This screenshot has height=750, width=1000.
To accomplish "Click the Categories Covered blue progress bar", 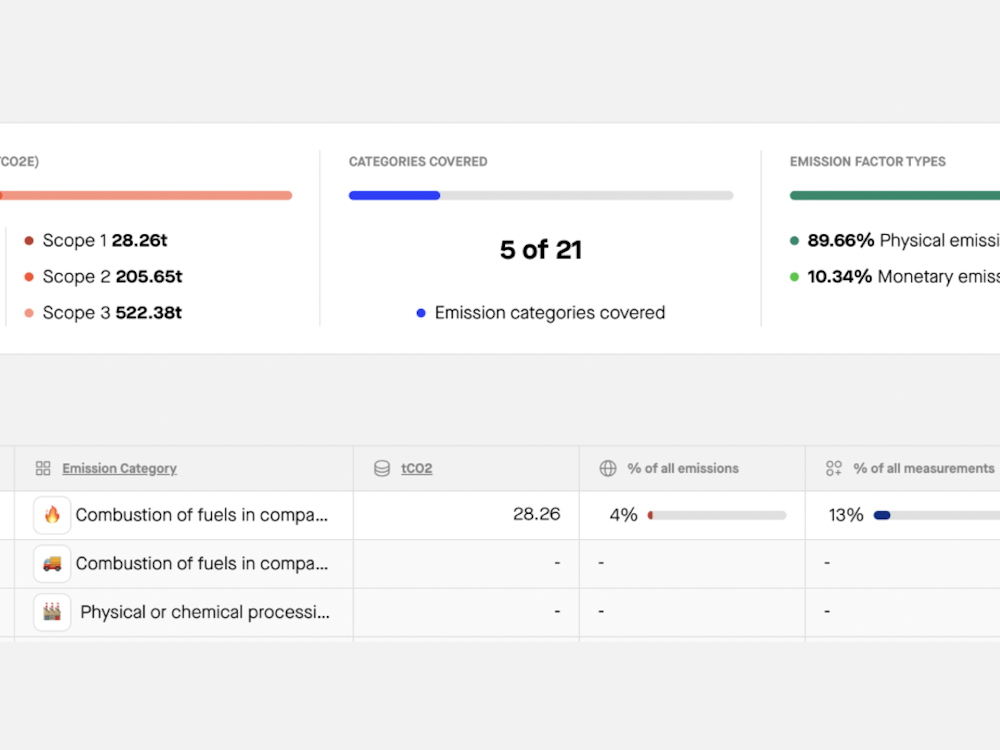I will coord(395,196).
